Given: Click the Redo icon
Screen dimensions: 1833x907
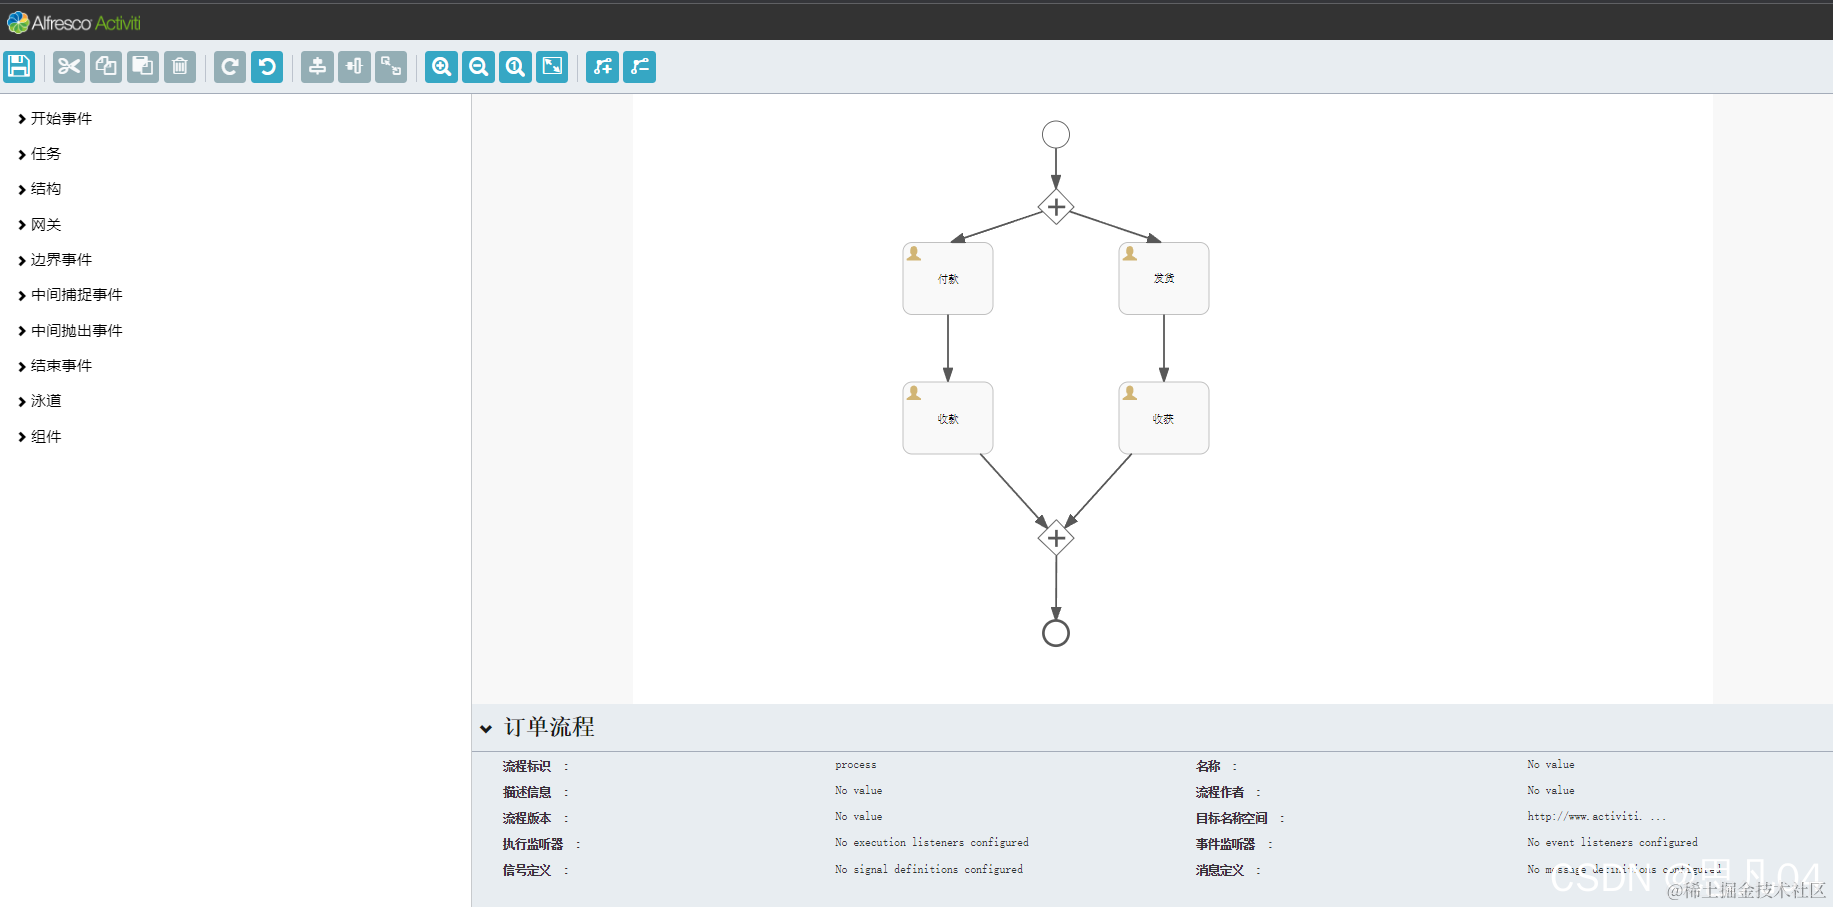Looking at the screenshot, I should coord(229,67).
